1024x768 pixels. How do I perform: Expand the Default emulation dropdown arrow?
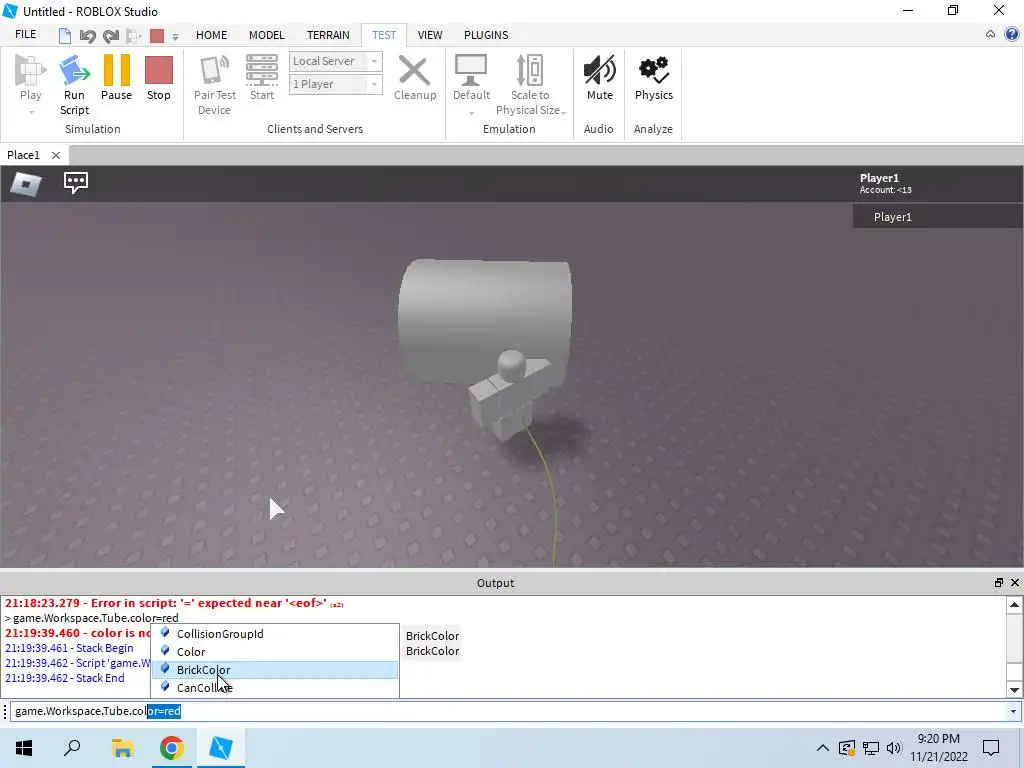click(x=471, y=114)
